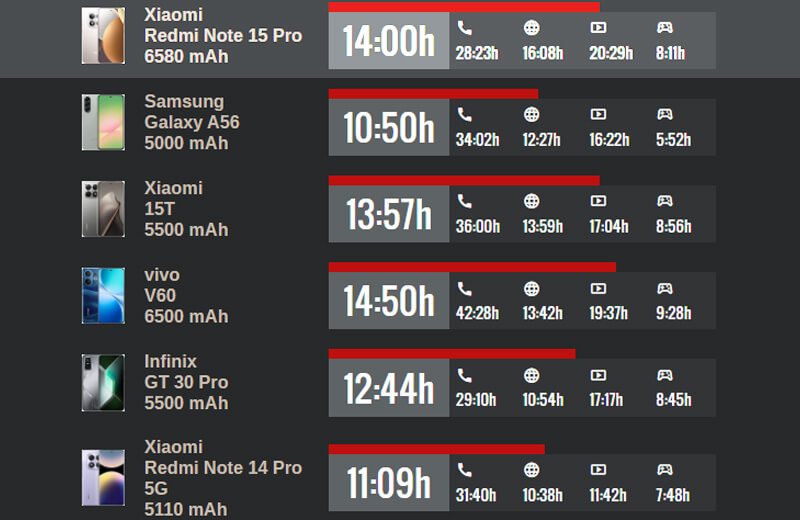Click the phone call icon for Redmi Note 15 Pro

[x=465, y=28]
